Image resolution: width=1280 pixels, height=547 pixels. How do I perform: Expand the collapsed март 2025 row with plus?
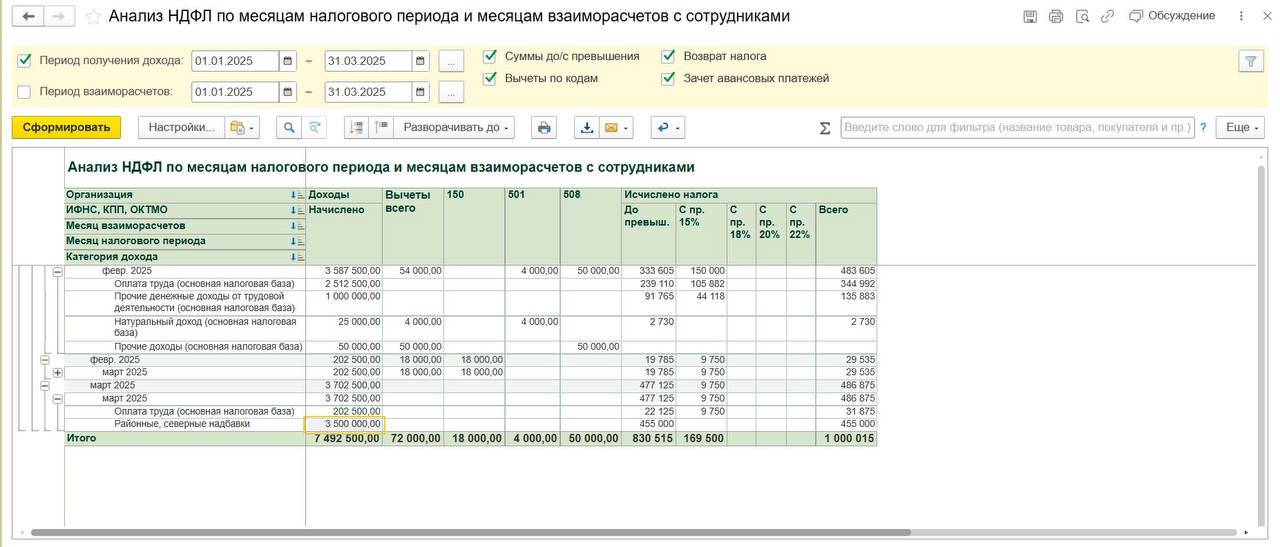(x=57, y=372)
